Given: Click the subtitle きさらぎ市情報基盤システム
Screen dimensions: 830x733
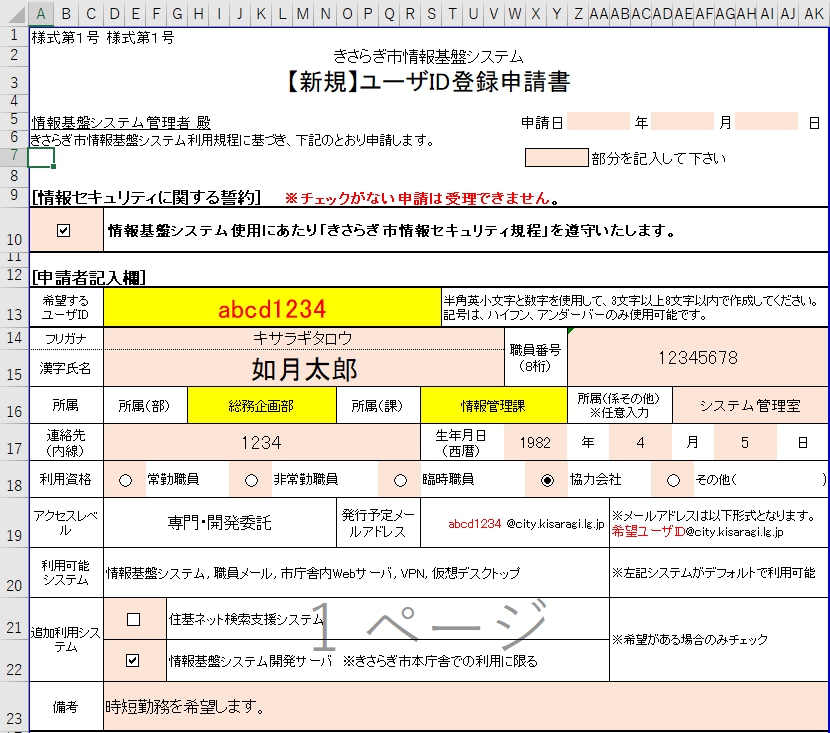Looking at the screenshot, I should [428, 56].
